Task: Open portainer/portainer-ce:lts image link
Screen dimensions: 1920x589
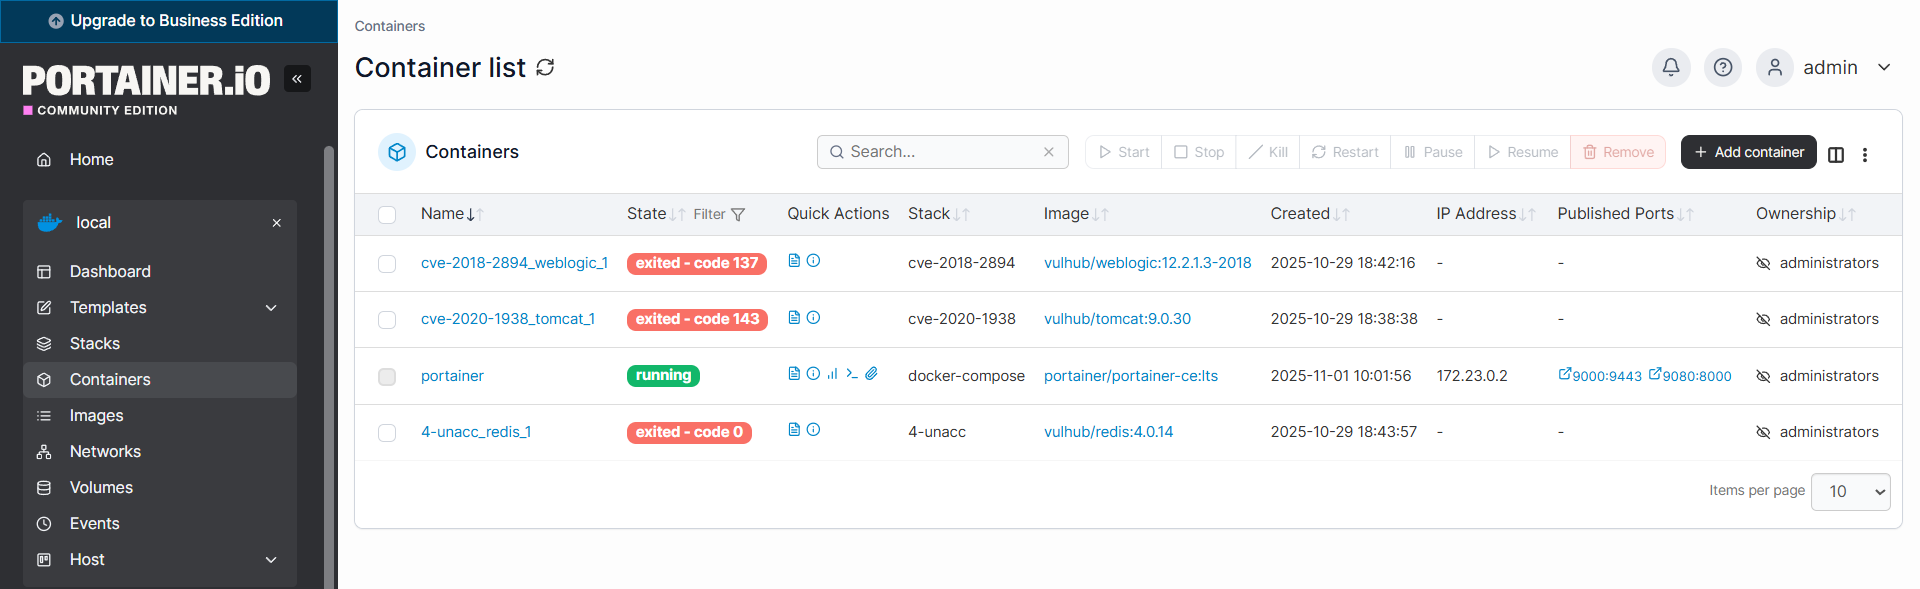Action: tap(1131, 376)
